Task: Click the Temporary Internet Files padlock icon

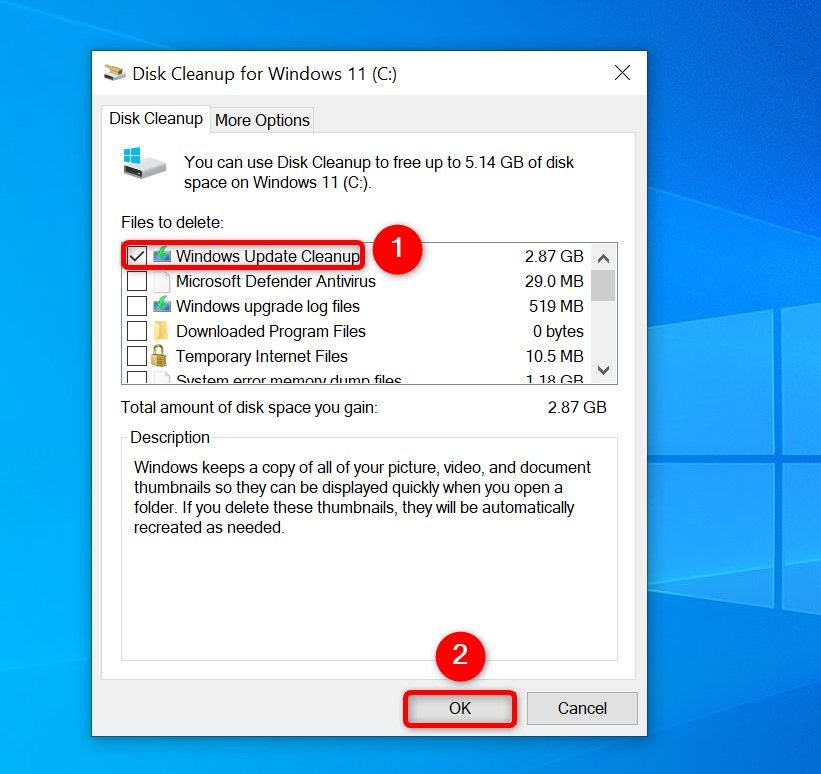Action: click(161, 356)
